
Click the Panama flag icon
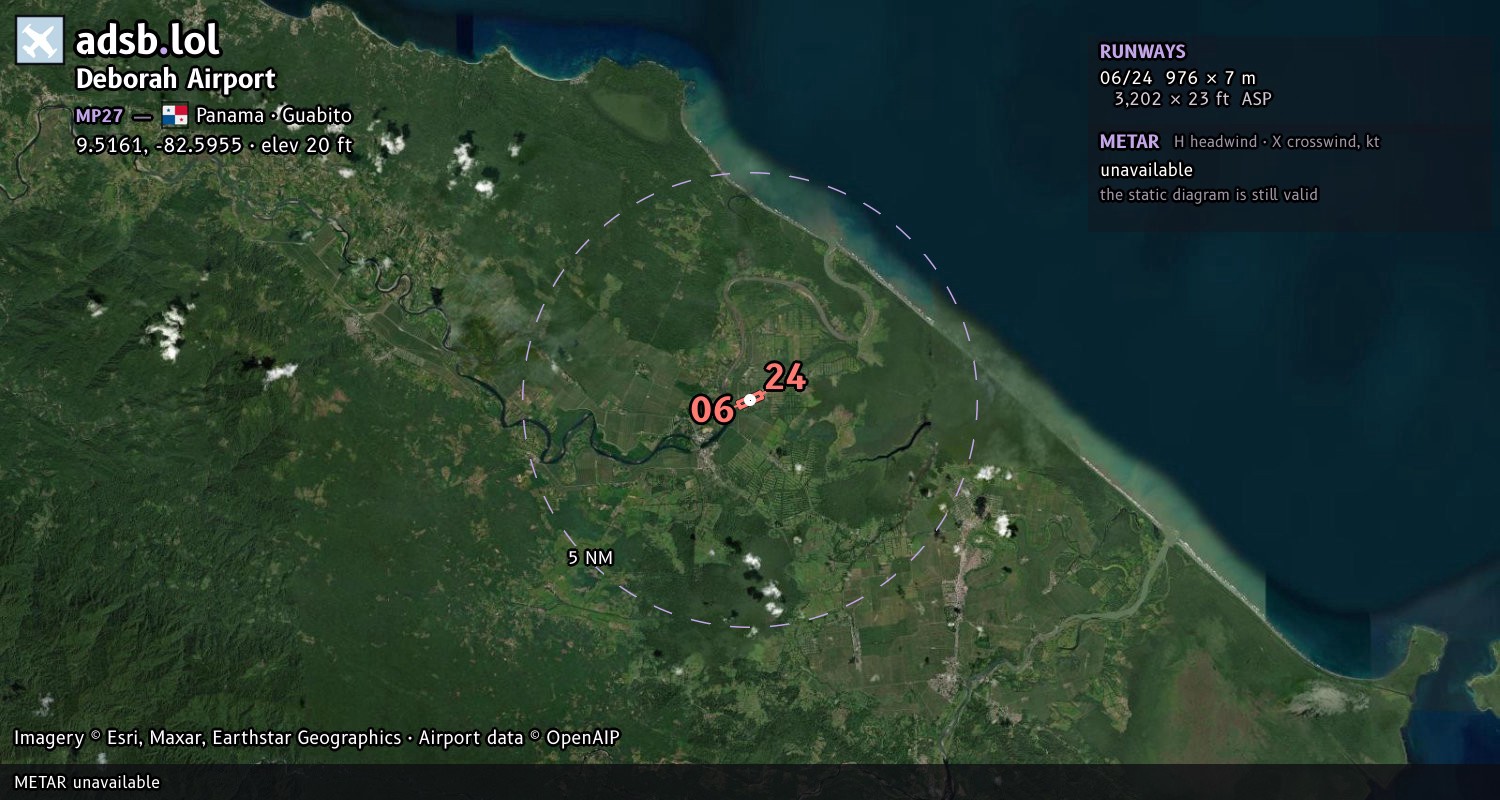(175, 115)
